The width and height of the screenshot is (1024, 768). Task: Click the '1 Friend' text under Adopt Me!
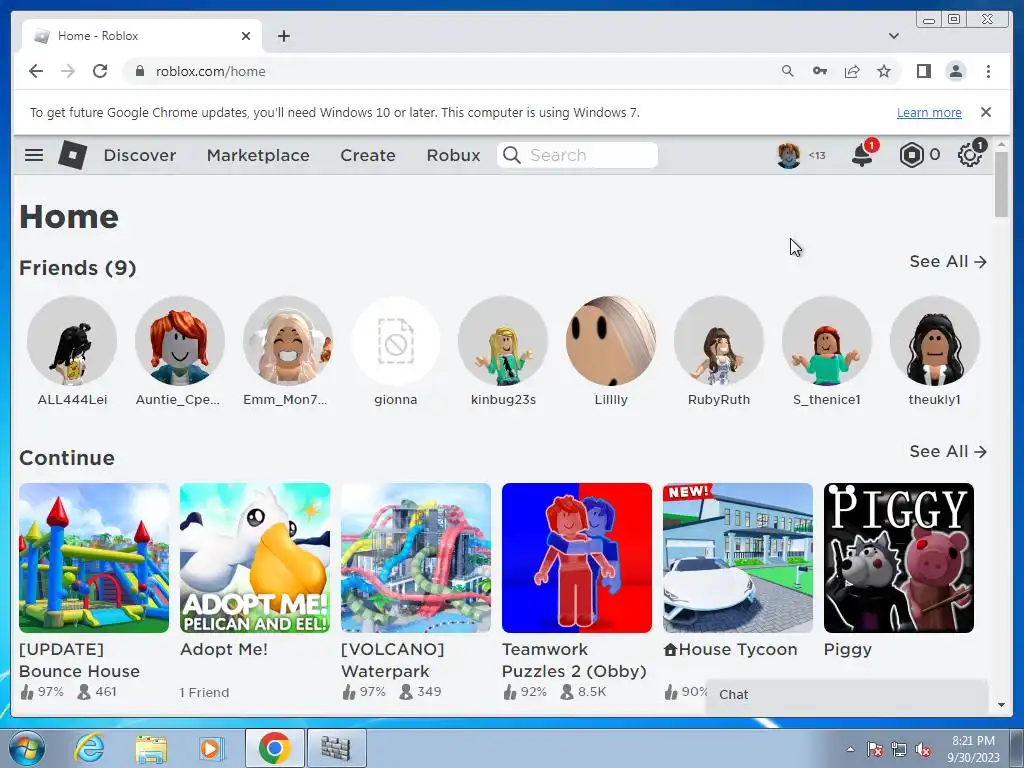coord(204,692)
